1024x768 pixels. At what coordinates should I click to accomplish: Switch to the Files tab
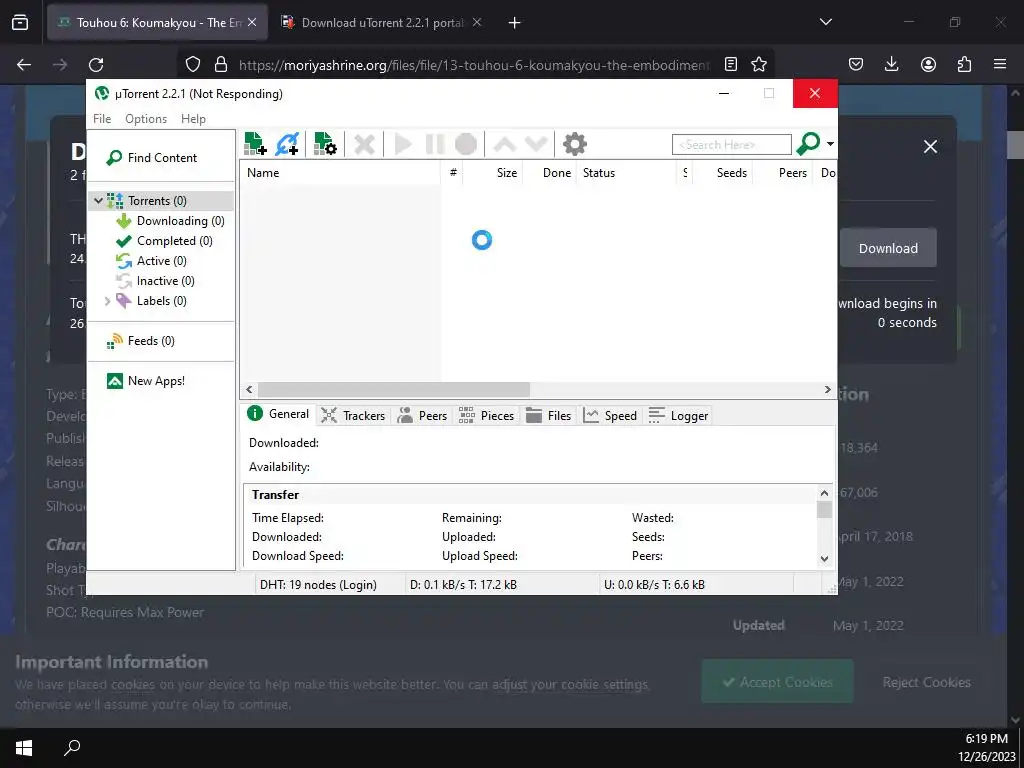(549, 415)
